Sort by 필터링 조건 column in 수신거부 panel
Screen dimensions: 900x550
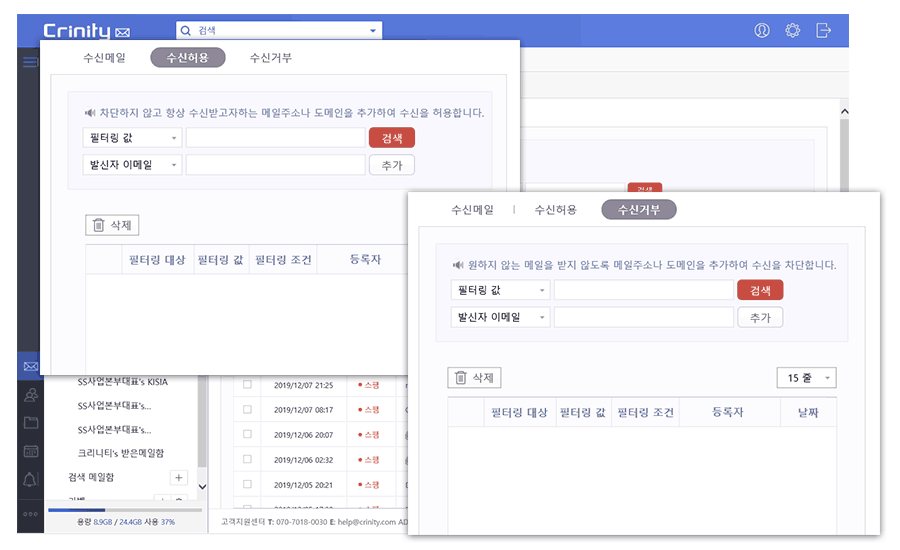(x=645, y=413)
